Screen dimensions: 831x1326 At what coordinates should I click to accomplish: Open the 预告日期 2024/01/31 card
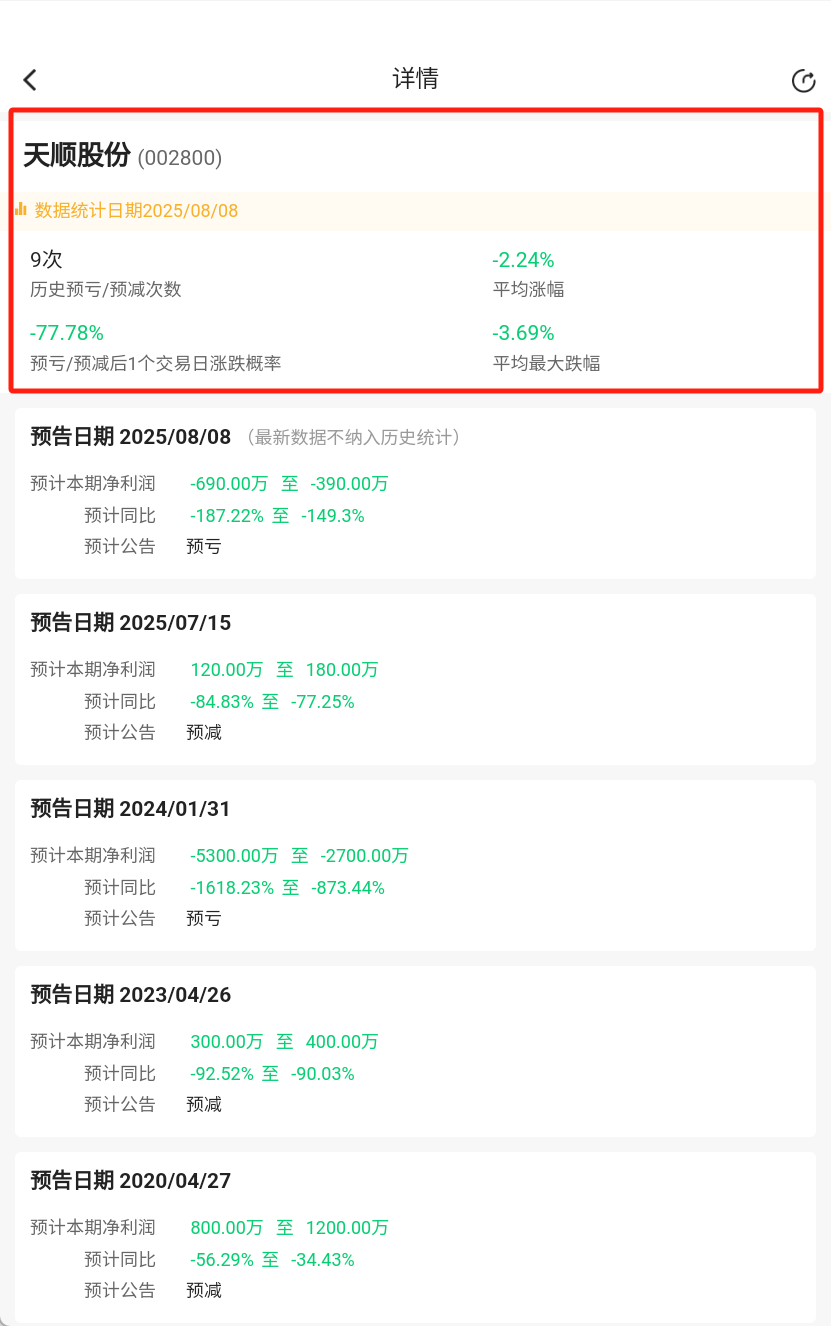click(415, 865)
